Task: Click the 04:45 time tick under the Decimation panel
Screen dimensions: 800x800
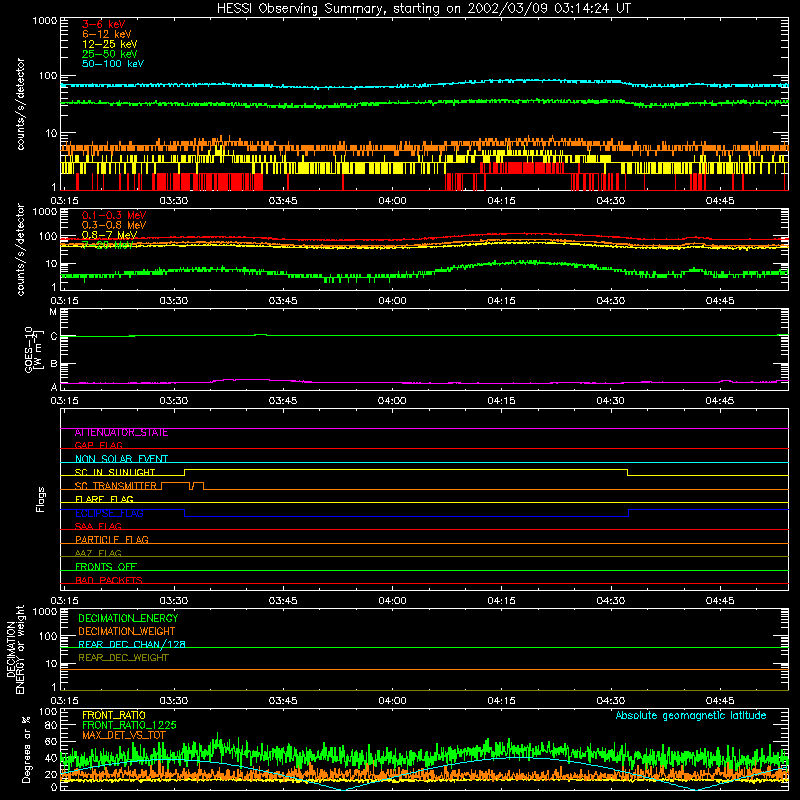Action: pyautogui.click(x=720, y=701)
